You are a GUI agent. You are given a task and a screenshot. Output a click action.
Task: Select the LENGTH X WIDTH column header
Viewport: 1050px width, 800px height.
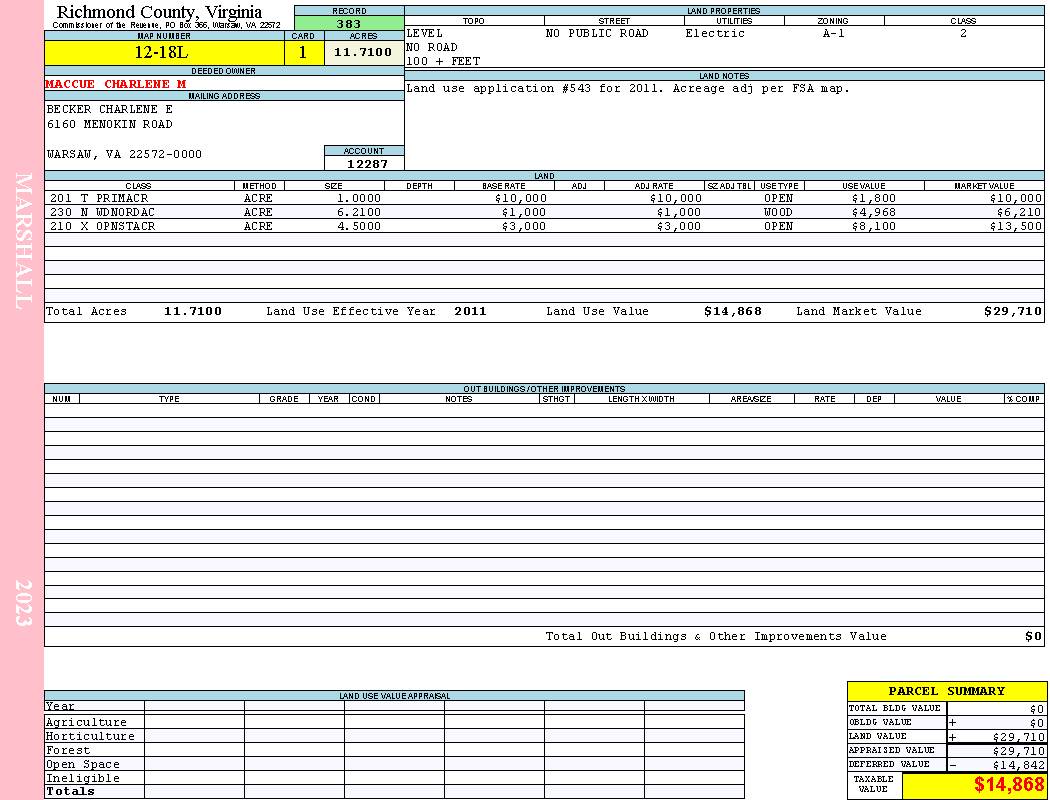coord(642,399)
